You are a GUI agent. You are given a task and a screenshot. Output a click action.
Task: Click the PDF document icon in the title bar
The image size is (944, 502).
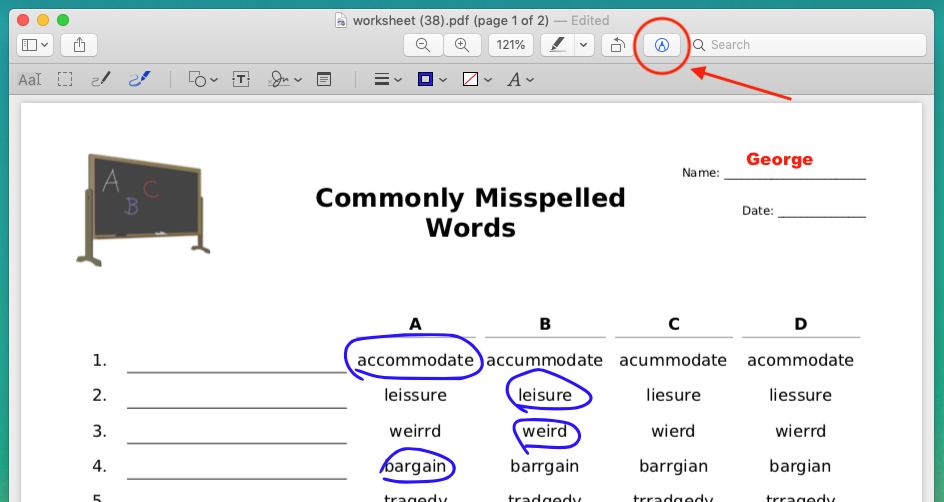coord(341,20)
